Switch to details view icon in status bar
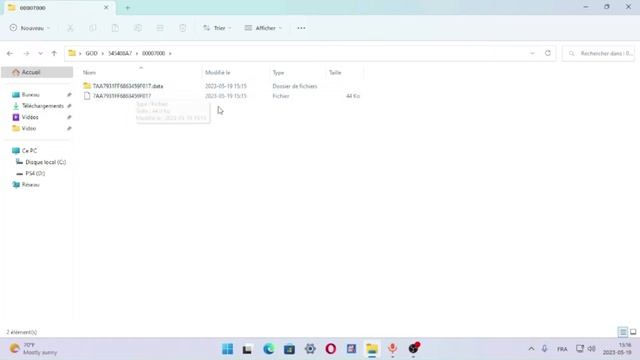The width and height of the screenshot is (640, 360). point(623,332)
